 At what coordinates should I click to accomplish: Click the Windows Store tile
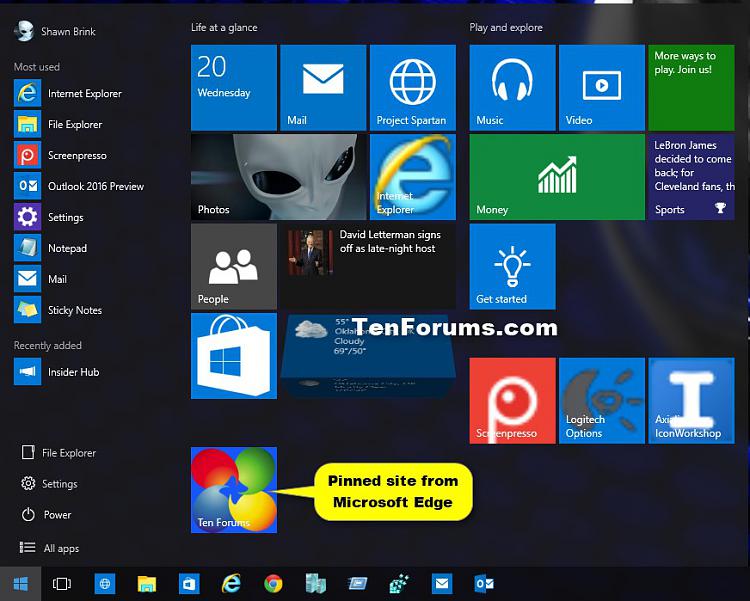point(234,356)
